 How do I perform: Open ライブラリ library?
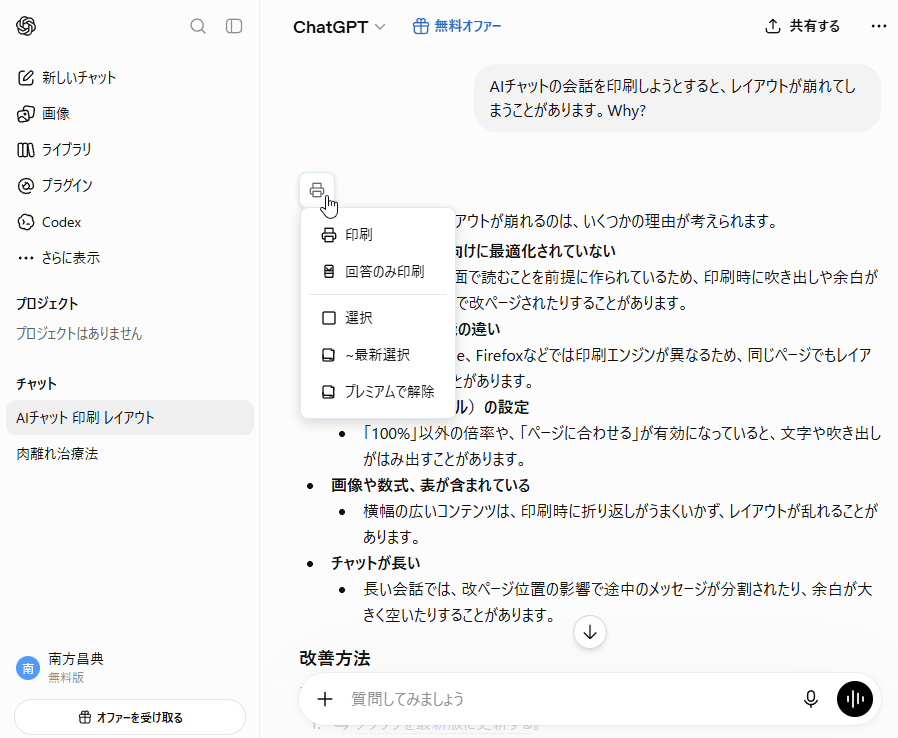(54, 150)
